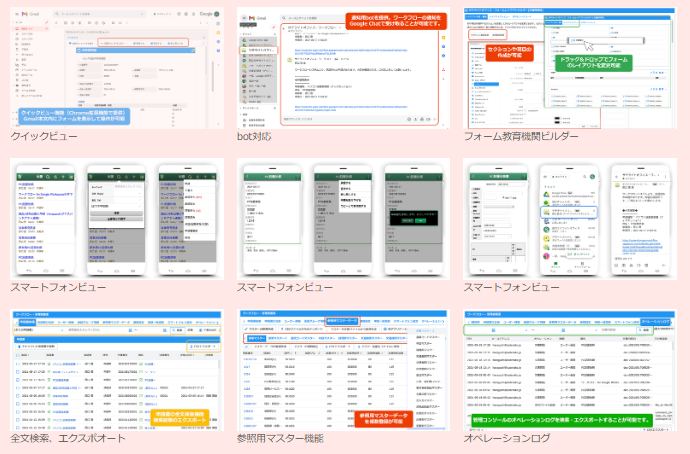This screenshot has width=690, height=454.
Task: Click the 参照用マスター機能 caption
Action: pos(280,438)
